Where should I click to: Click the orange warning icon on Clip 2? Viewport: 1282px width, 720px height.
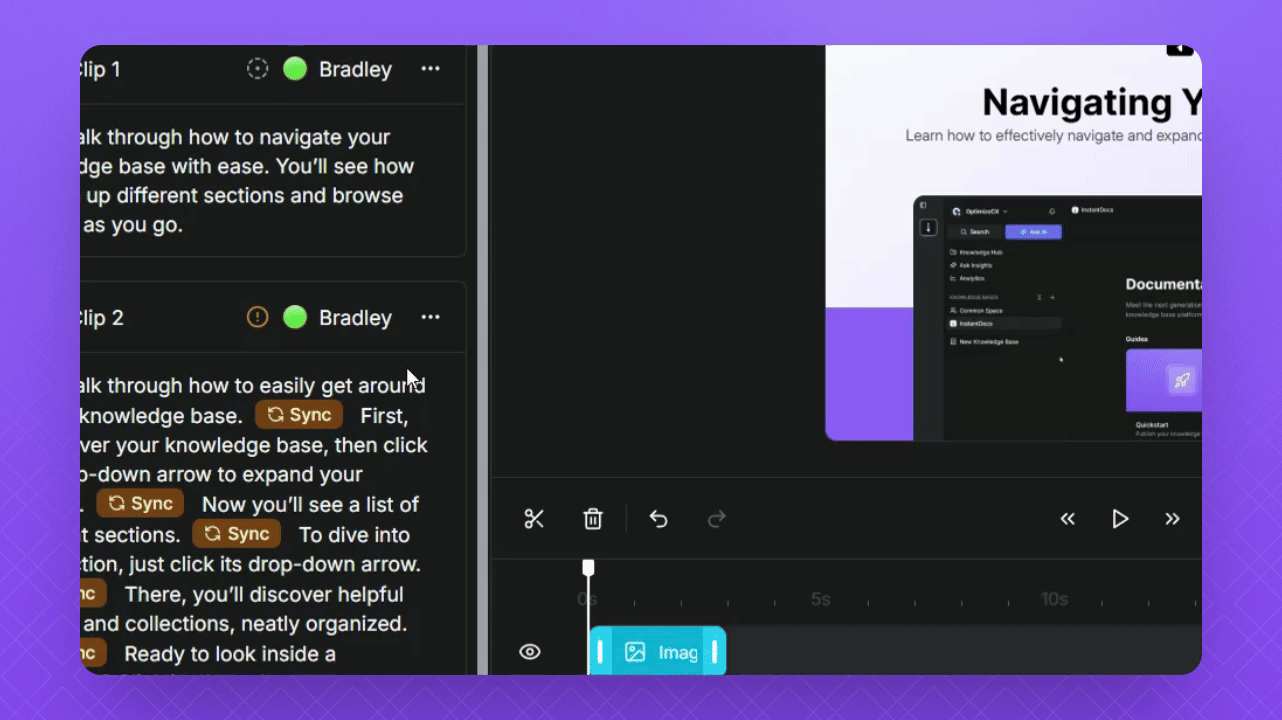(x=258, y=317)
